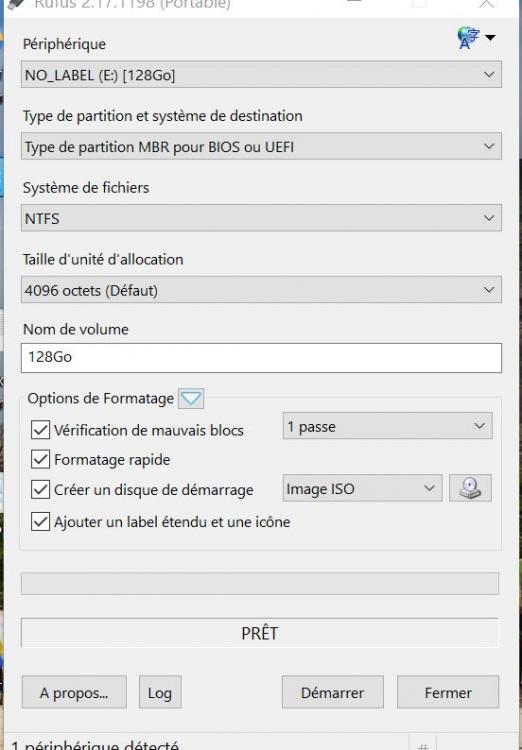Click the Nom de volume text field
Image resolution: width=522 pixels, height=750 pixels.
261,357
